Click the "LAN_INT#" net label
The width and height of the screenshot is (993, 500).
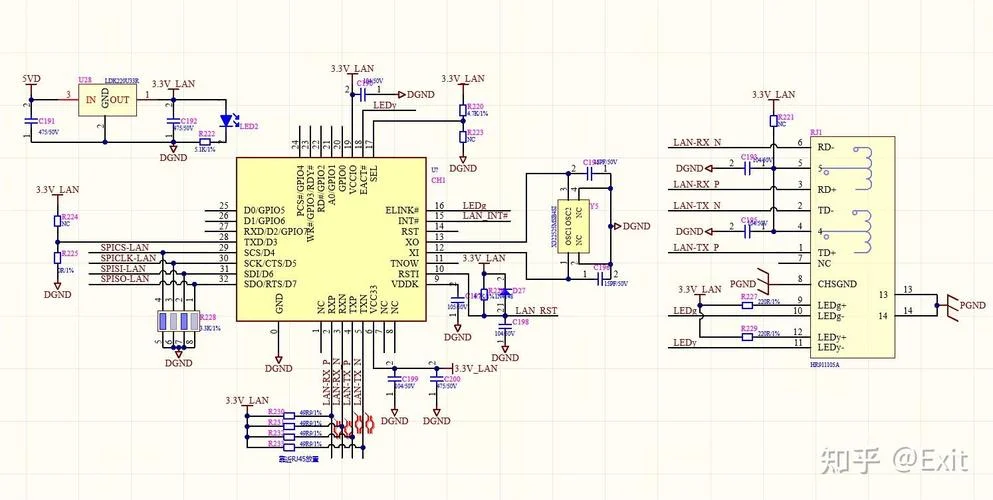(486, 216)
